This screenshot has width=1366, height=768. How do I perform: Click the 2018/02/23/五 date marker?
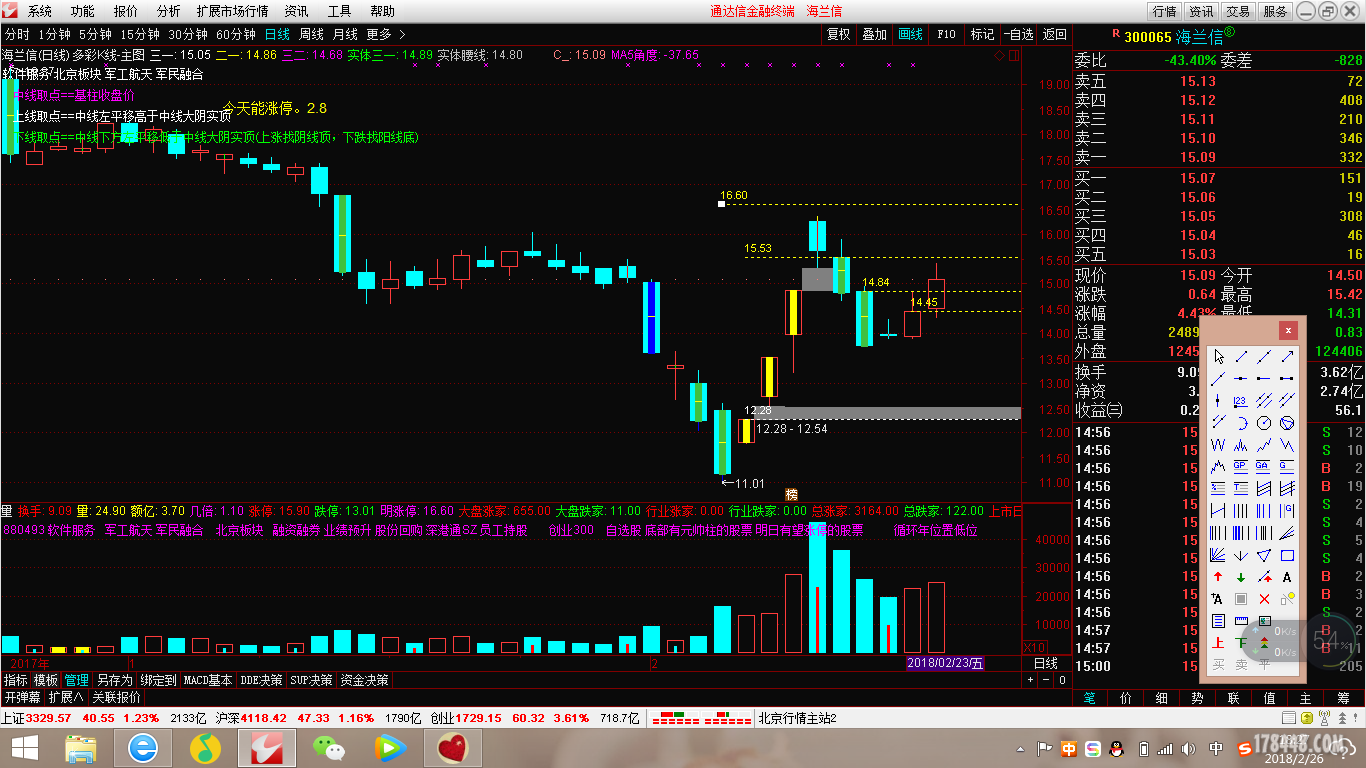[946, 663]
